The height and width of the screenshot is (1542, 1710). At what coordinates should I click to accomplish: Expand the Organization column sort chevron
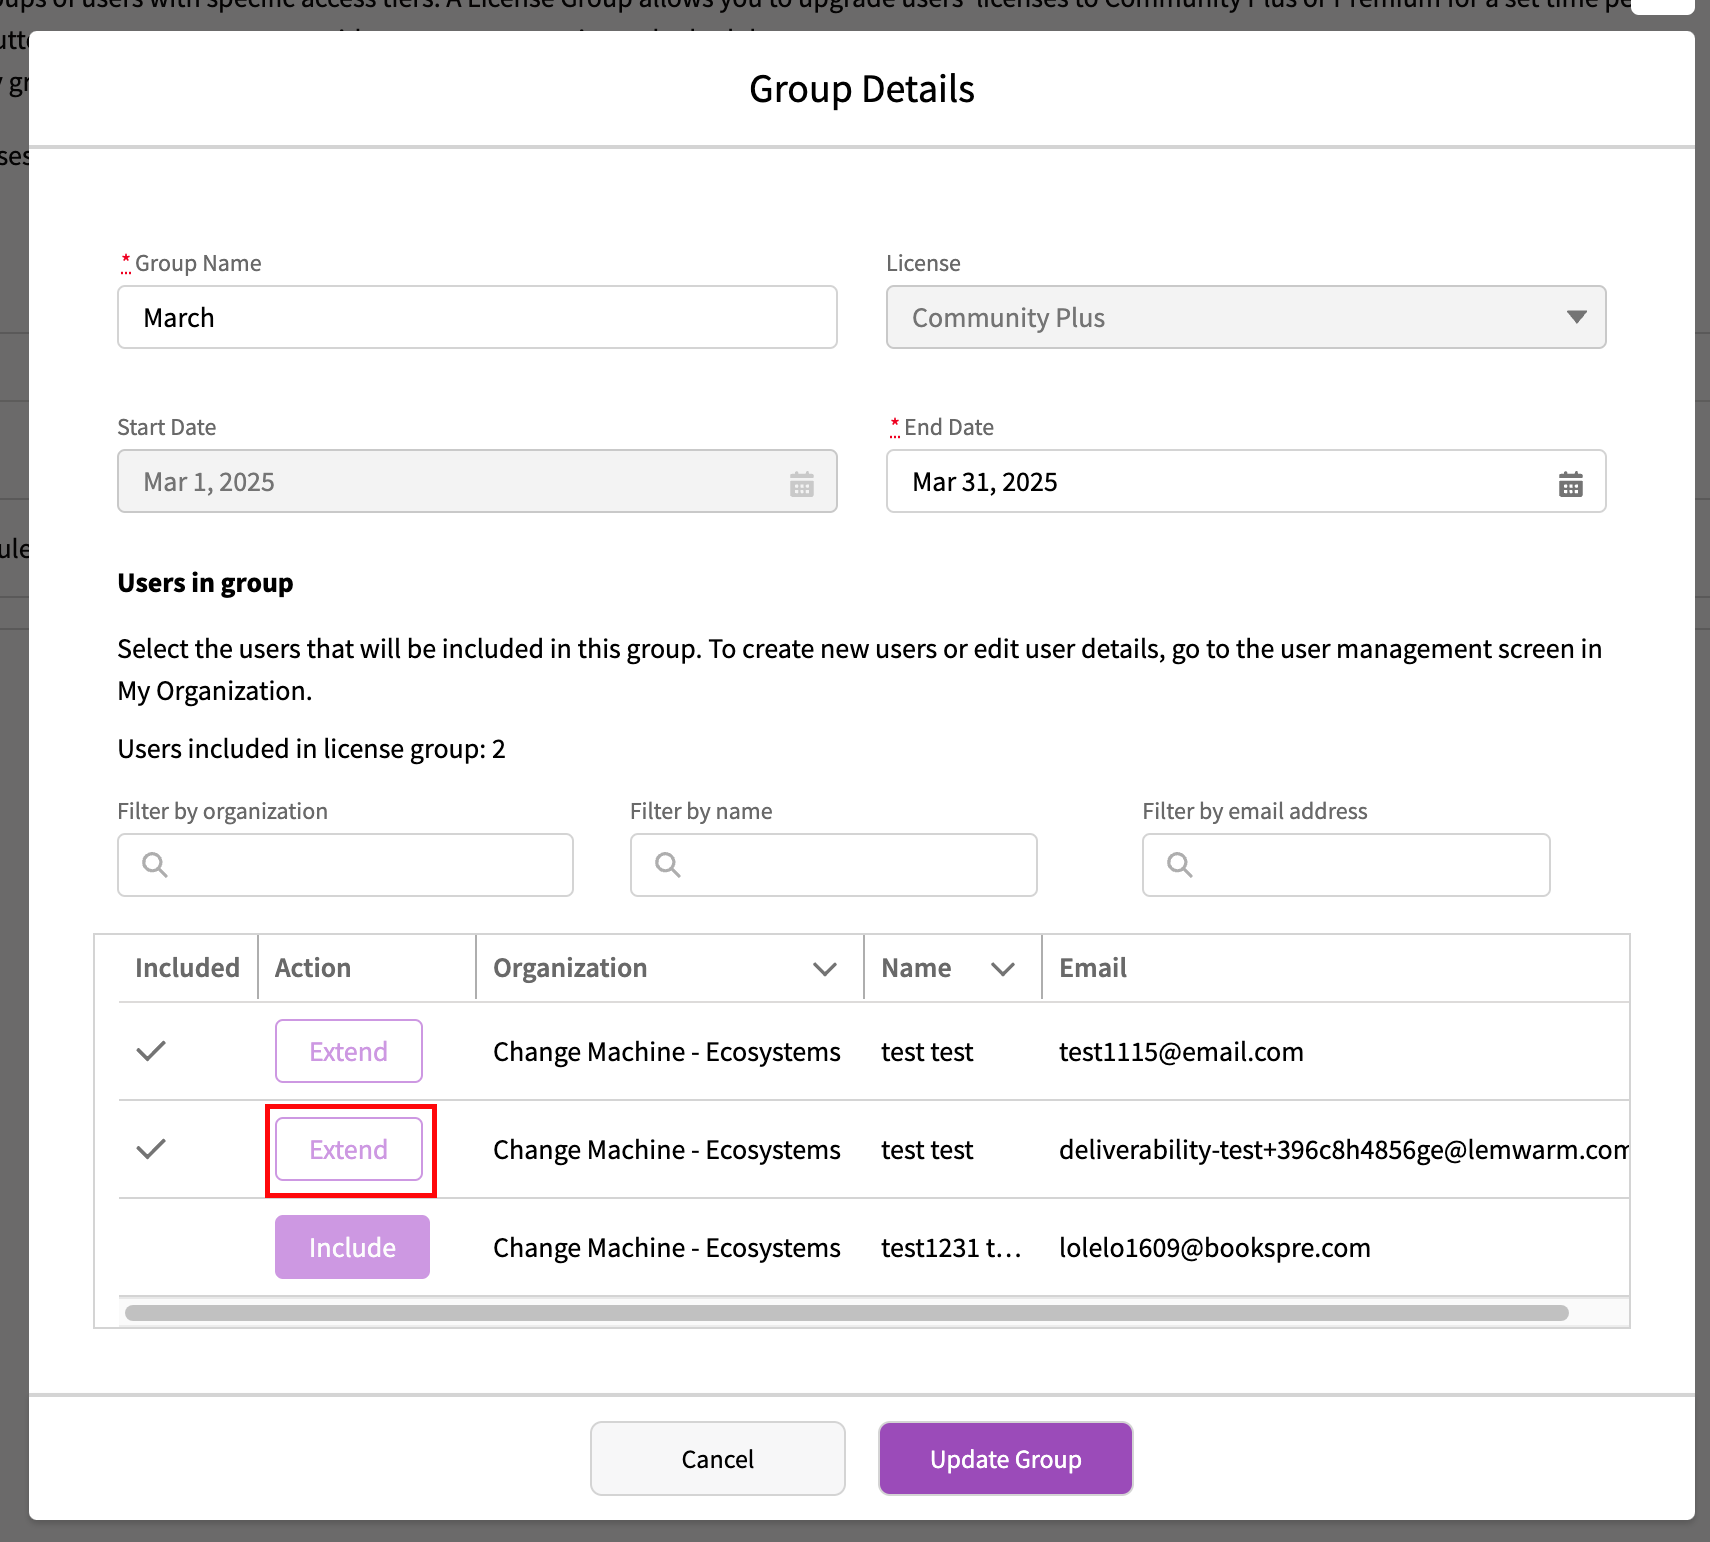pyautogui.click(x=824, y=969)
